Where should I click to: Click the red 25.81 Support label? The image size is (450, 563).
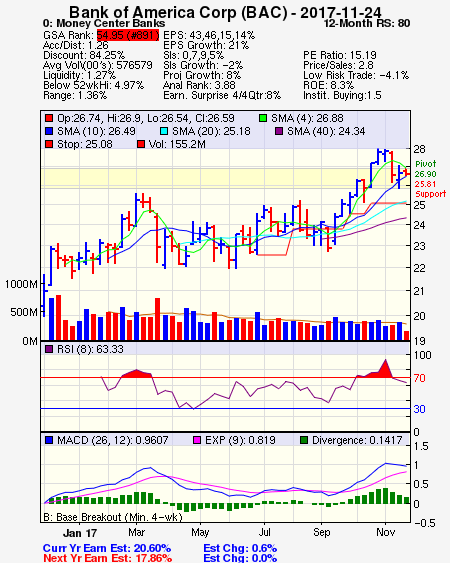click(x=430, y=189)
